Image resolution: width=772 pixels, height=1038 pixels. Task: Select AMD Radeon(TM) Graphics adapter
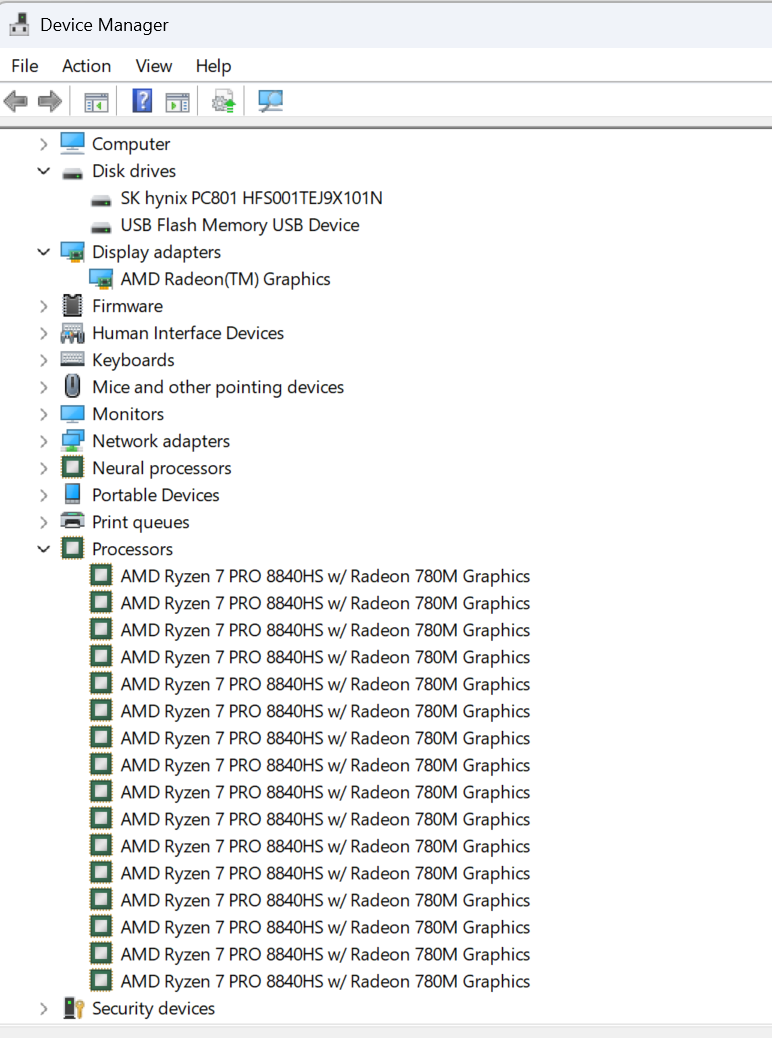click(225, 279)
